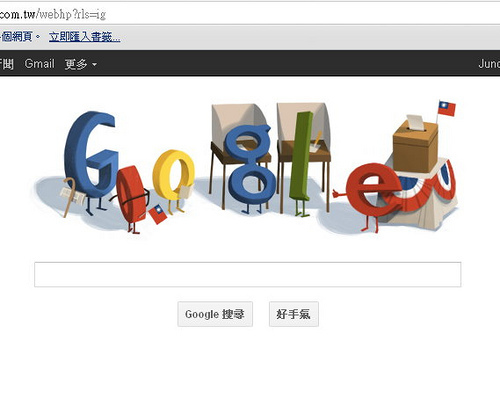This screenshot has height=420, width=500.
Task: Click the browser address bar URL
Action: [53, 14]
